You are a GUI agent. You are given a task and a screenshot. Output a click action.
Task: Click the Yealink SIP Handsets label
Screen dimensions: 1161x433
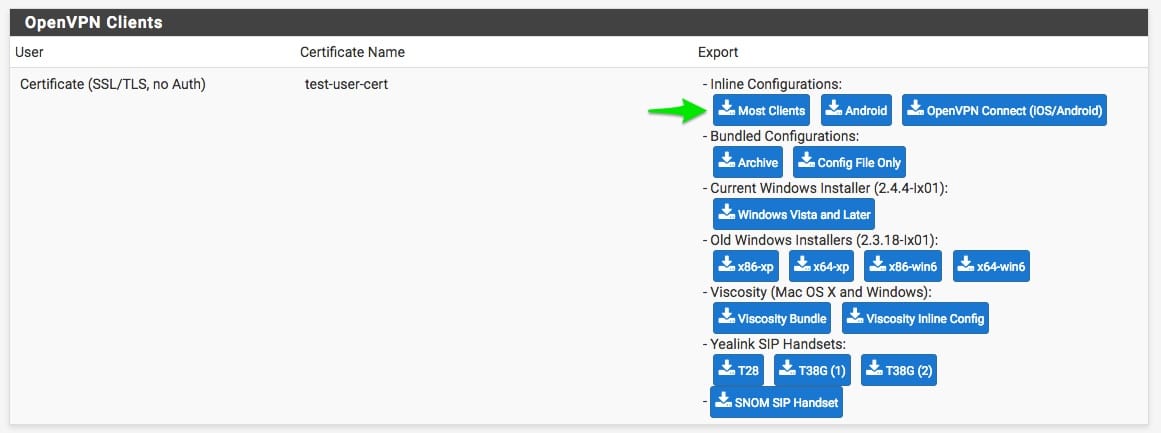[x=777, y=344]
